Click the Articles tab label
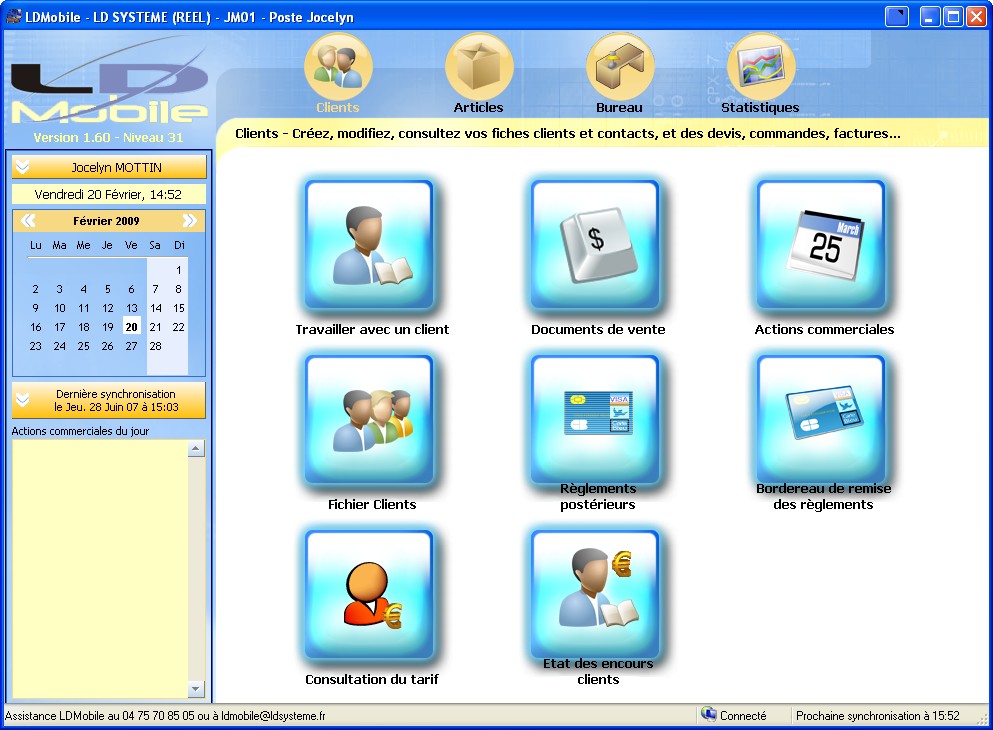Screen dimensions: 993x730 (x=479, y=108)
